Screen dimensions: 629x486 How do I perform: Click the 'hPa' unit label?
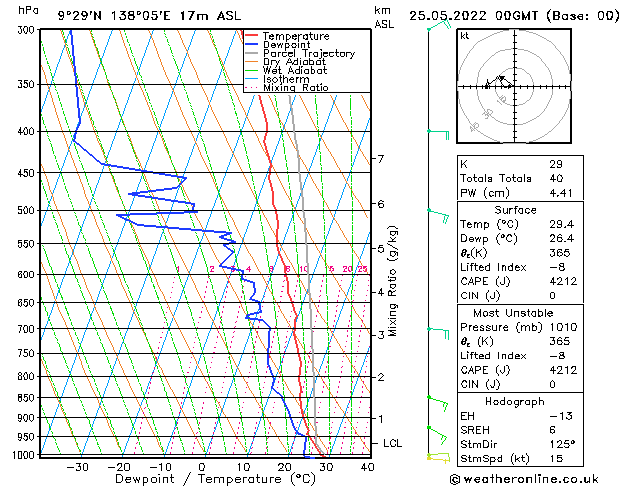coord(28,10)
